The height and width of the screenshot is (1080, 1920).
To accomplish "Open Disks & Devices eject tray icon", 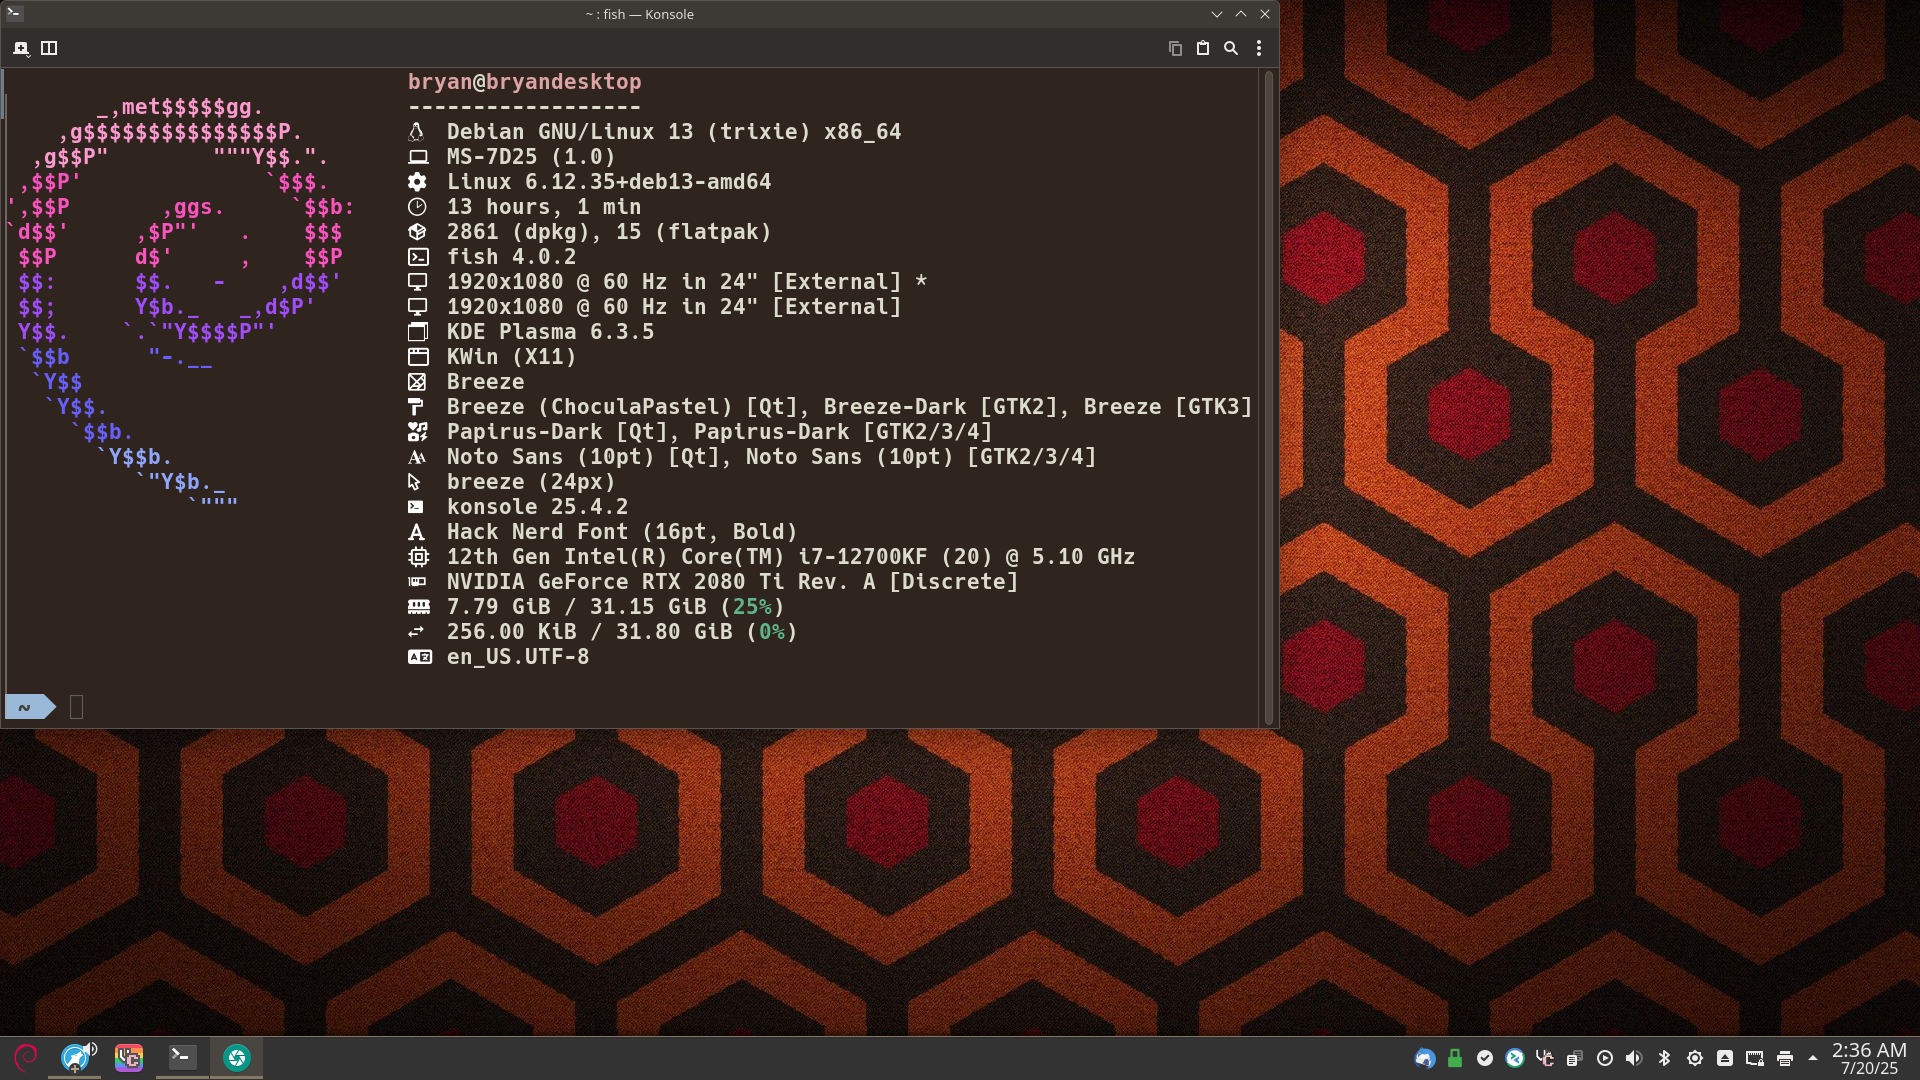I will pos(1725,1058).
